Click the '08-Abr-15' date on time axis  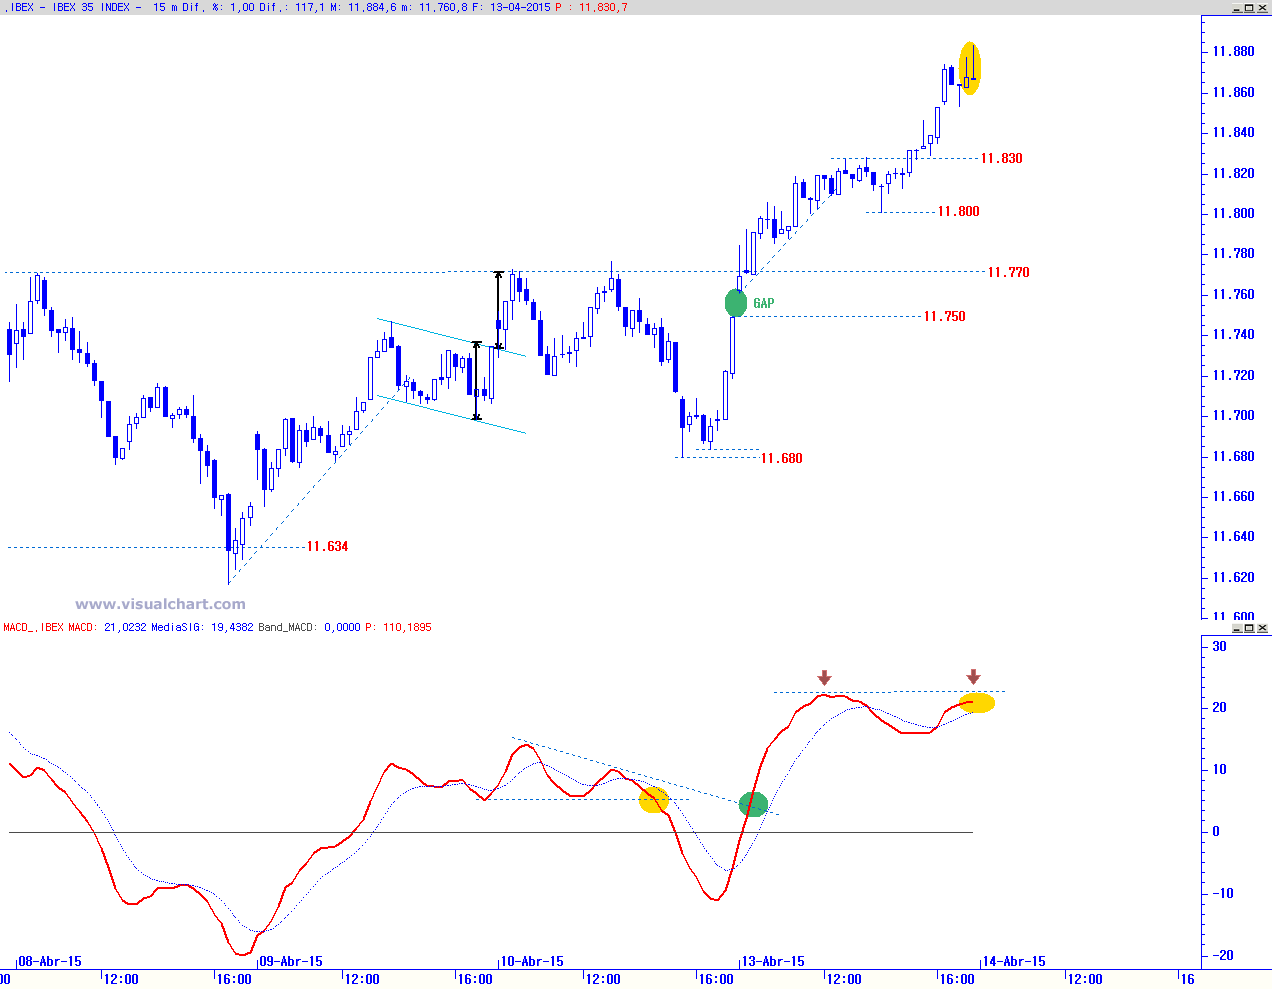[x=50, y=961]
